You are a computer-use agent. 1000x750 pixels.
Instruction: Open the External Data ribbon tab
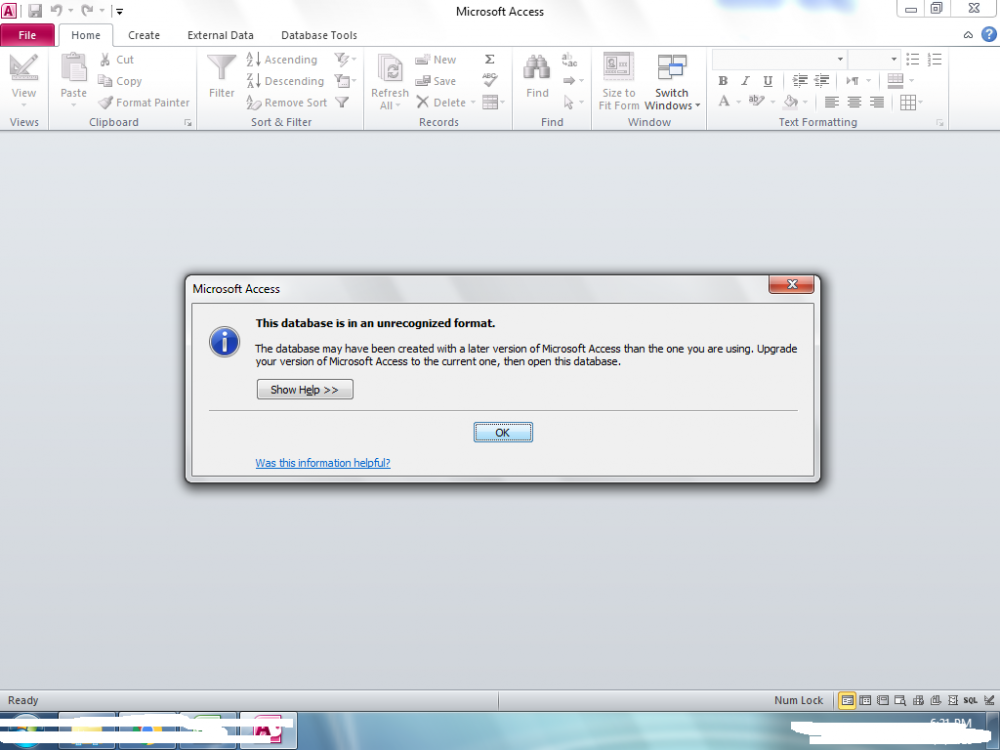tap(220, 35)
